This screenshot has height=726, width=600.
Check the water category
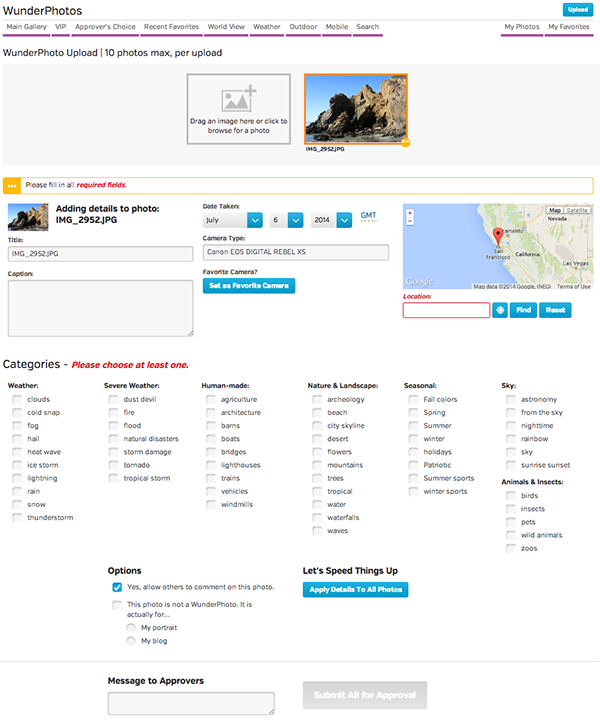click(x=317, y=504)
